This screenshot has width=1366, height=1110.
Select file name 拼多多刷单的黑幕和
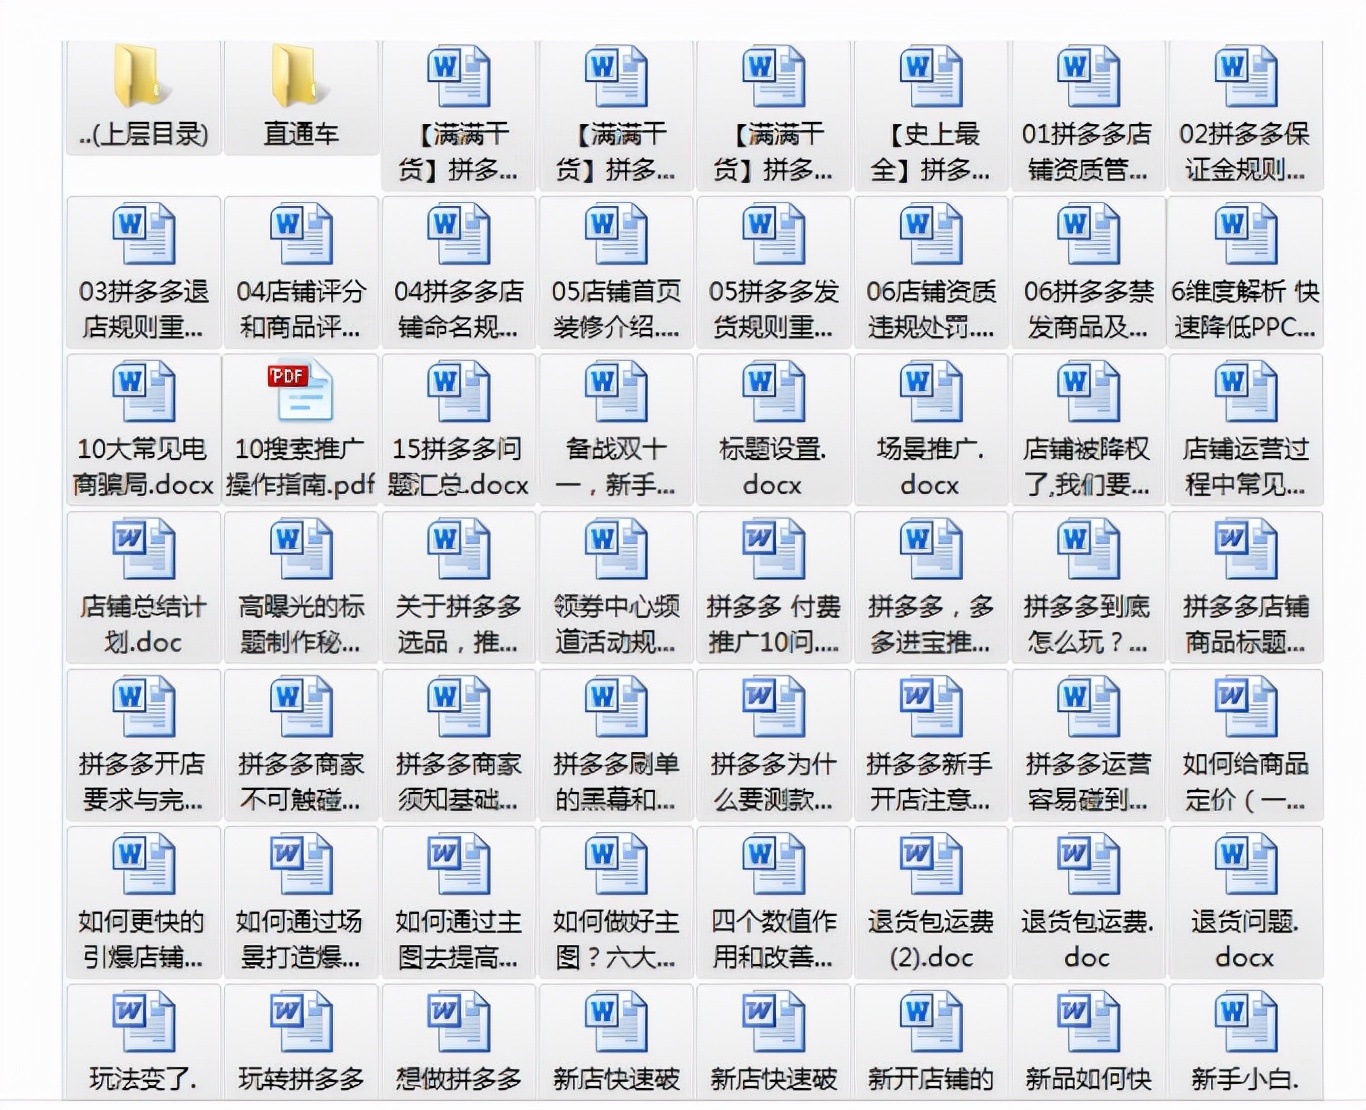tap(616, 781)
